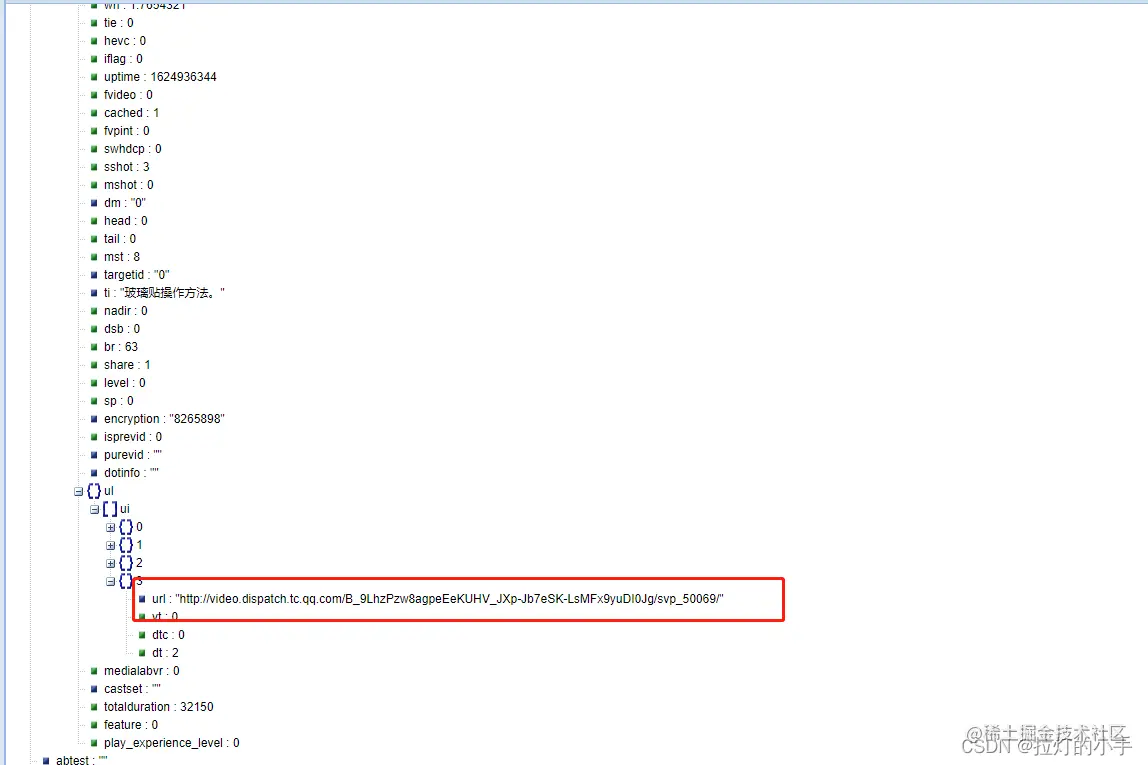Select the fvideo : 0 row

coord(128,95)
